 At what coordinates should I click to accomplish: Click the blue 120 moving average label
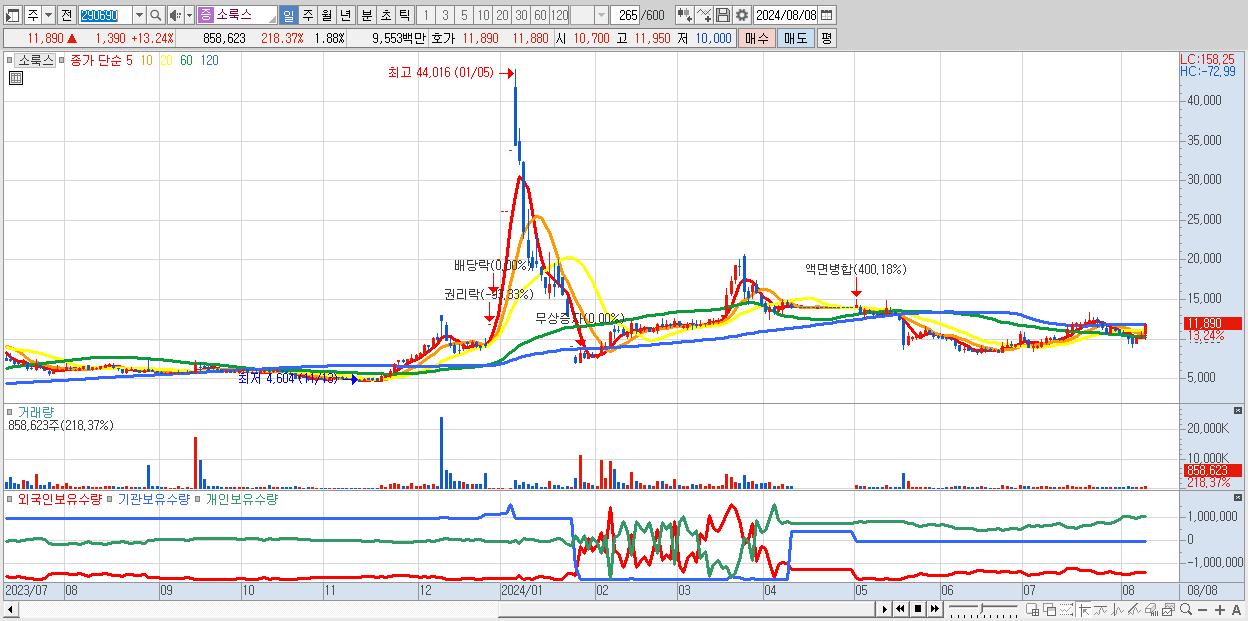tap(209, 60)
